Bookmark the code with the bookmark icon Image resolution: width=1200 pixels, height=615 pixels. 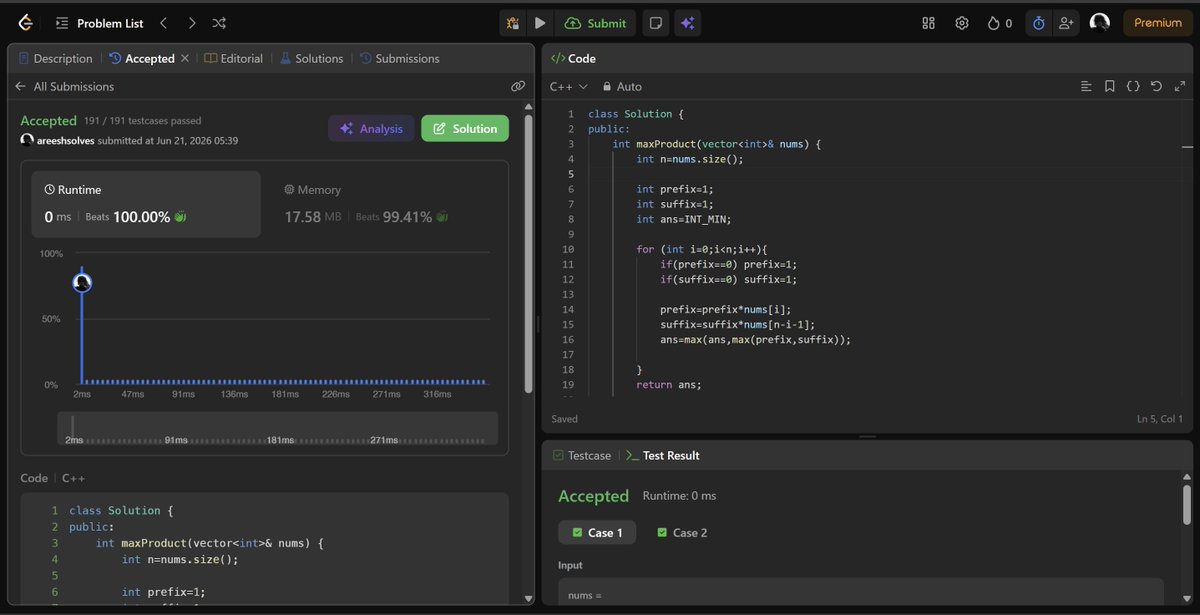point(1110,86)
